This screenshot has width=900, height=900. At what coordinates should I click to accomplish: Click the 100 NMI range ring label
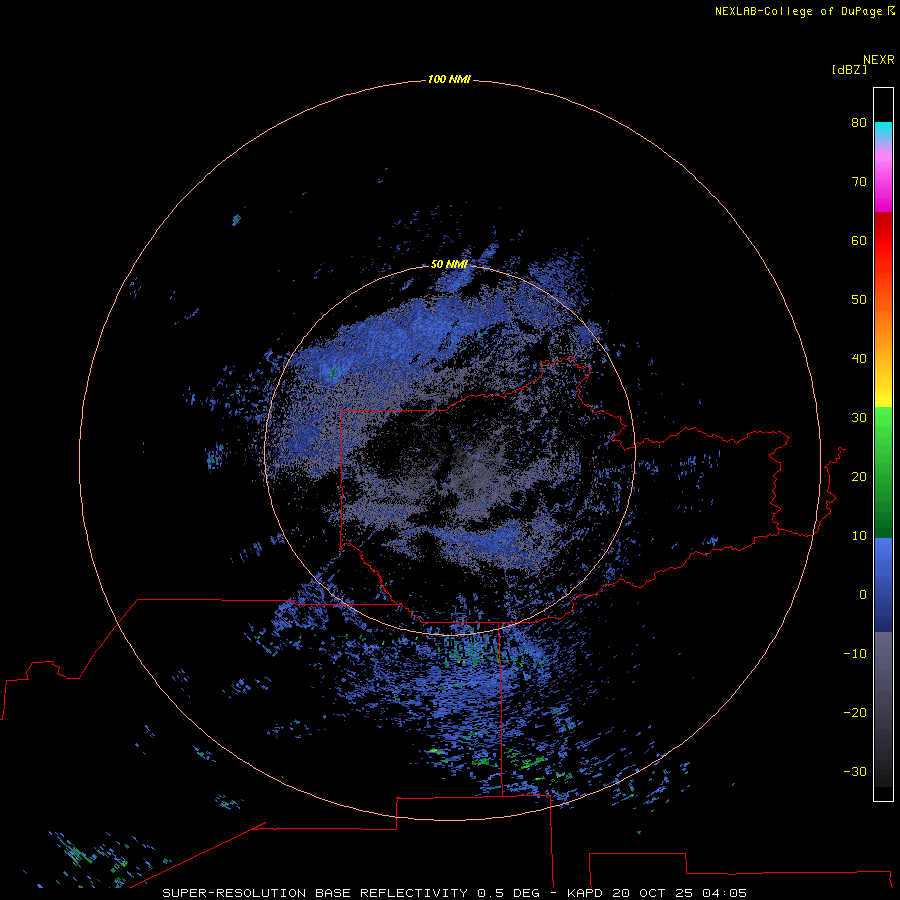coord(449,79)
